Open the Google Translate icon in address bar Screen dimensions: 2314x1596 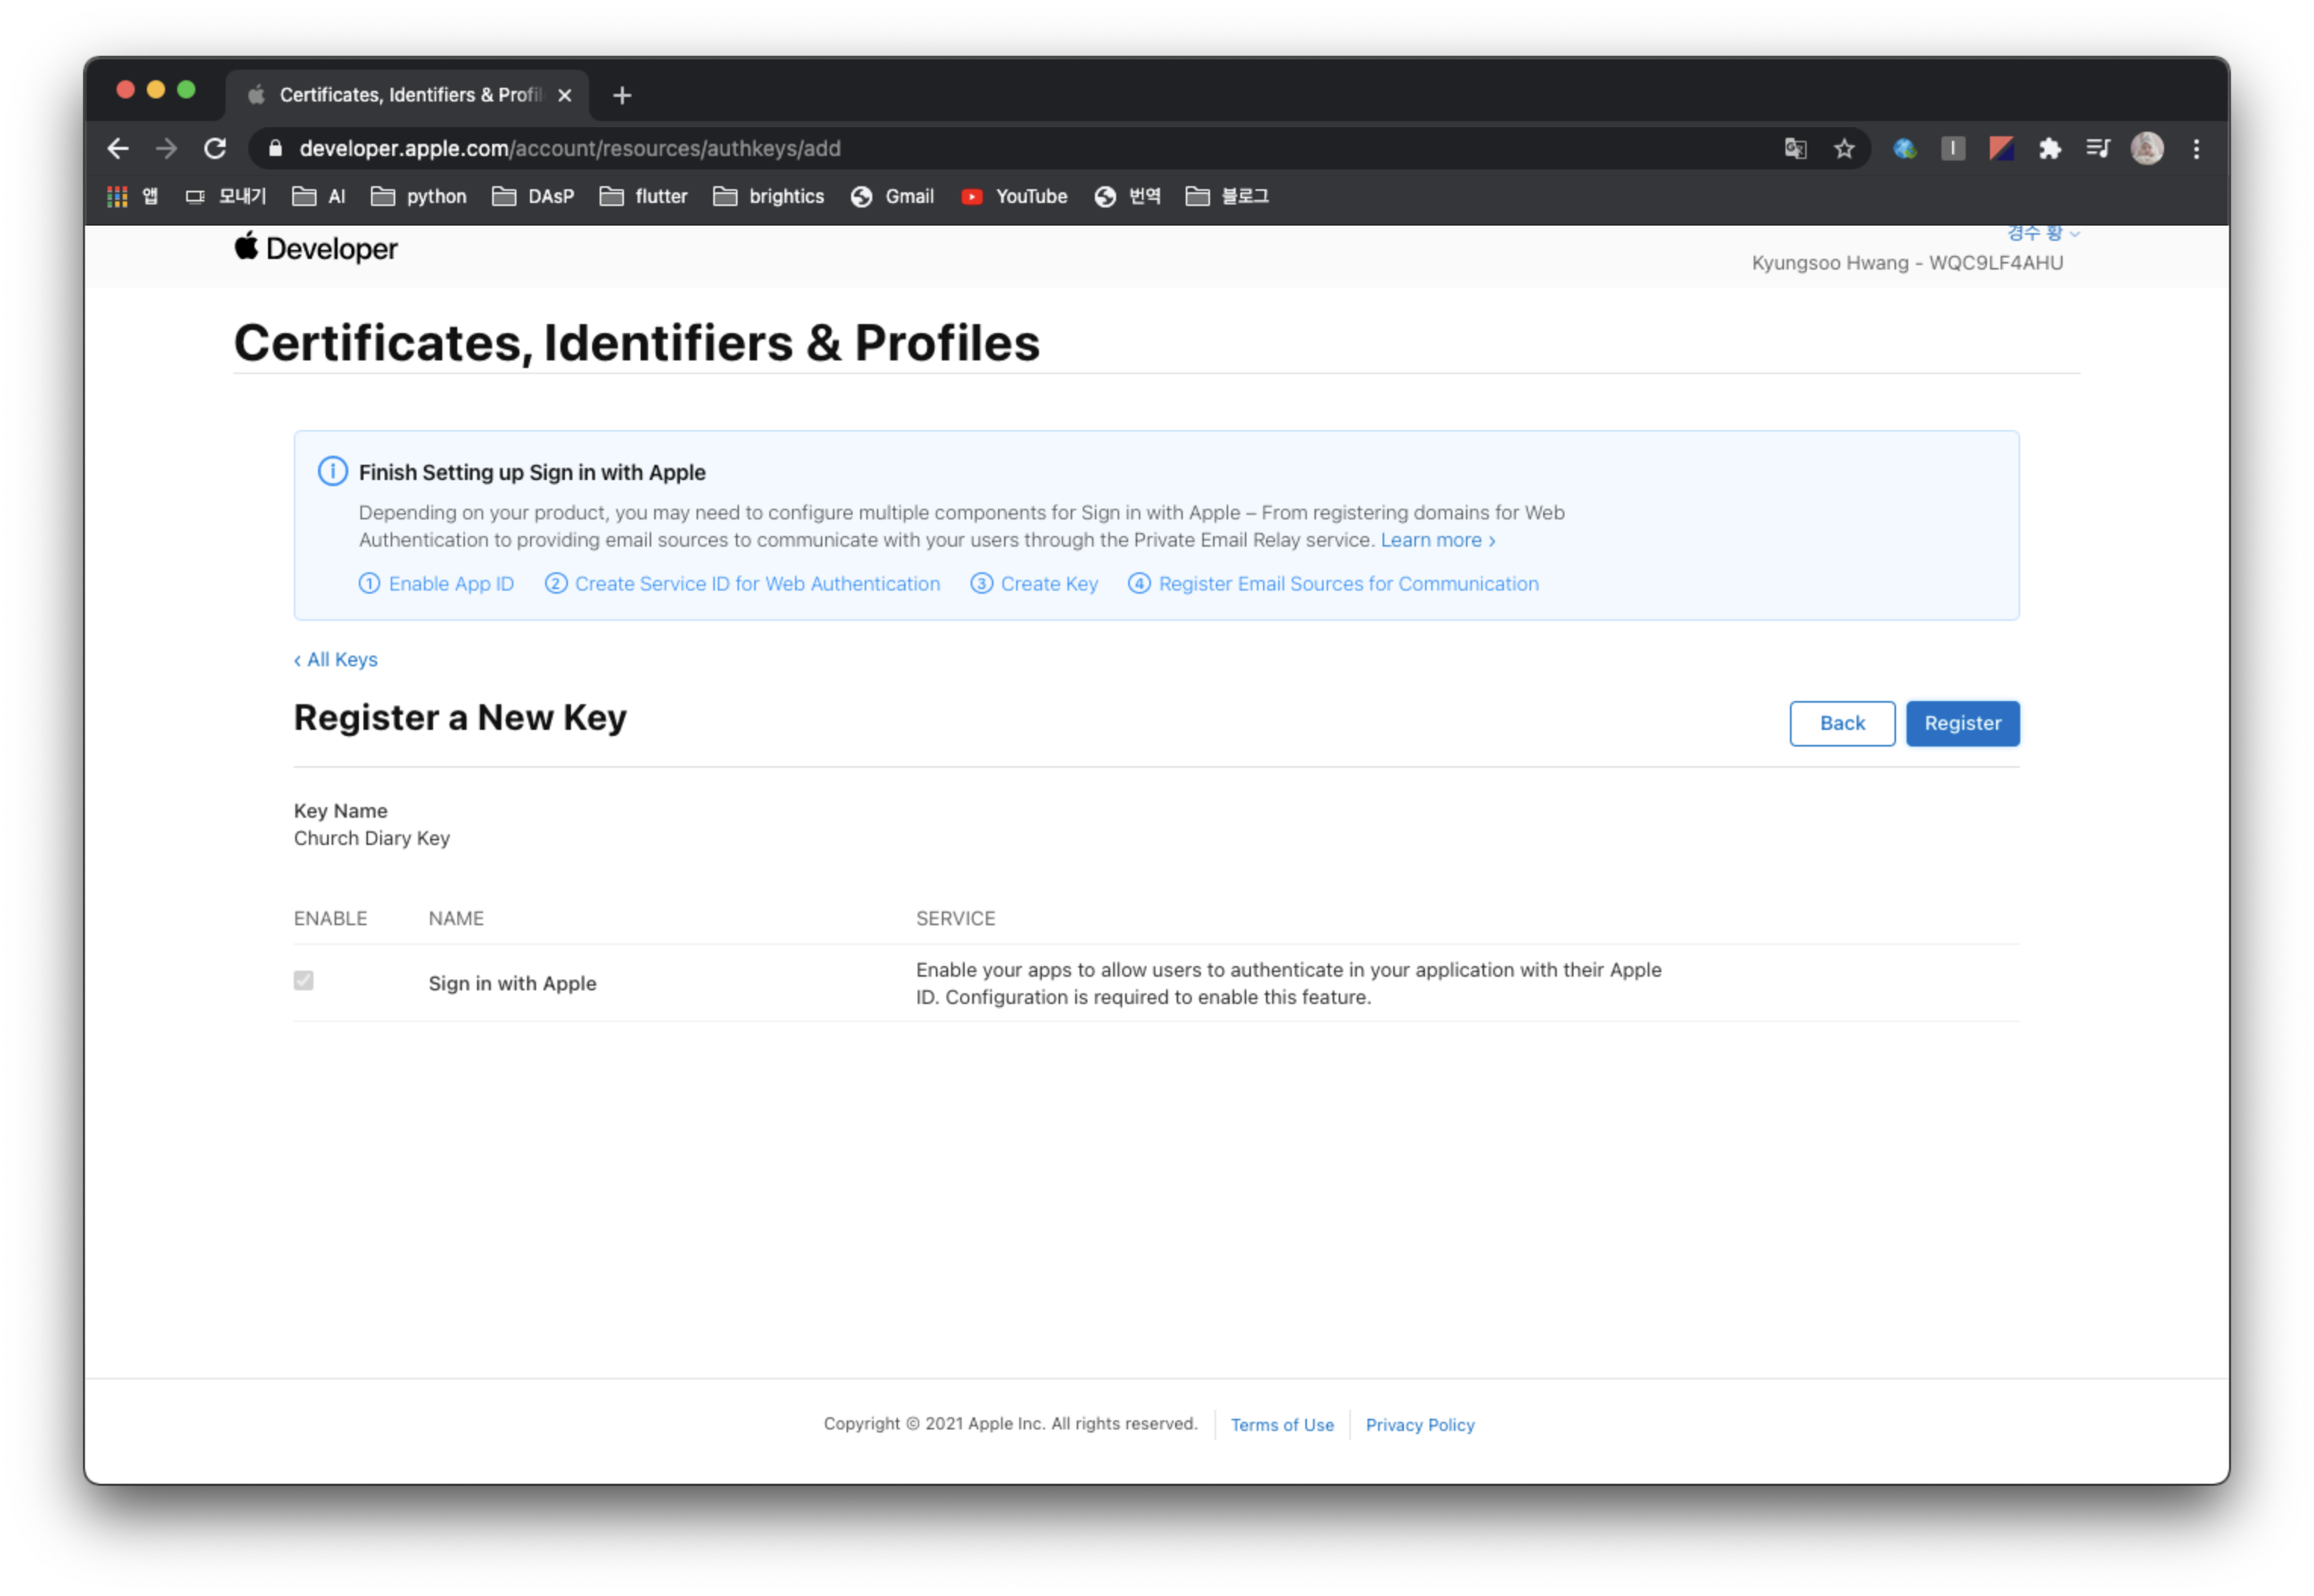[x=1795, y=149]
